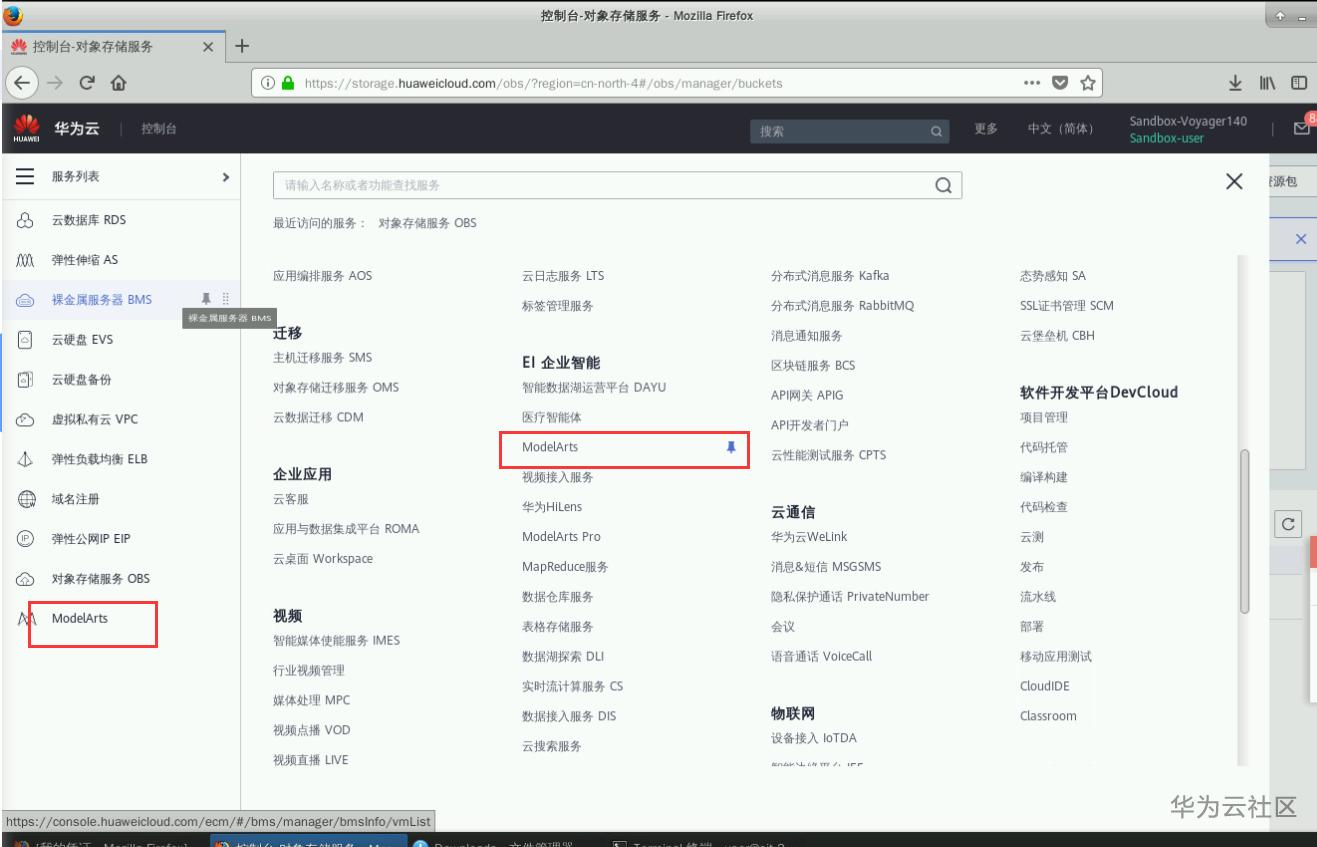The height and width of the screenshot is (847, 1317).
Task: Open recently visited 对象存储服务 OBS link
Action: (428, 222)
